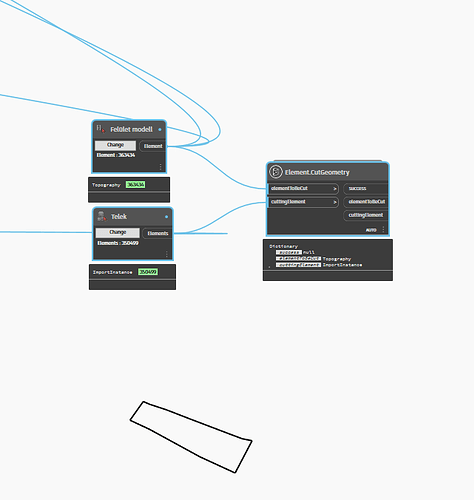The image size is (474, 500).
Task: Select green element ID 363434 in Topography preview
Action: coord(136,184)
